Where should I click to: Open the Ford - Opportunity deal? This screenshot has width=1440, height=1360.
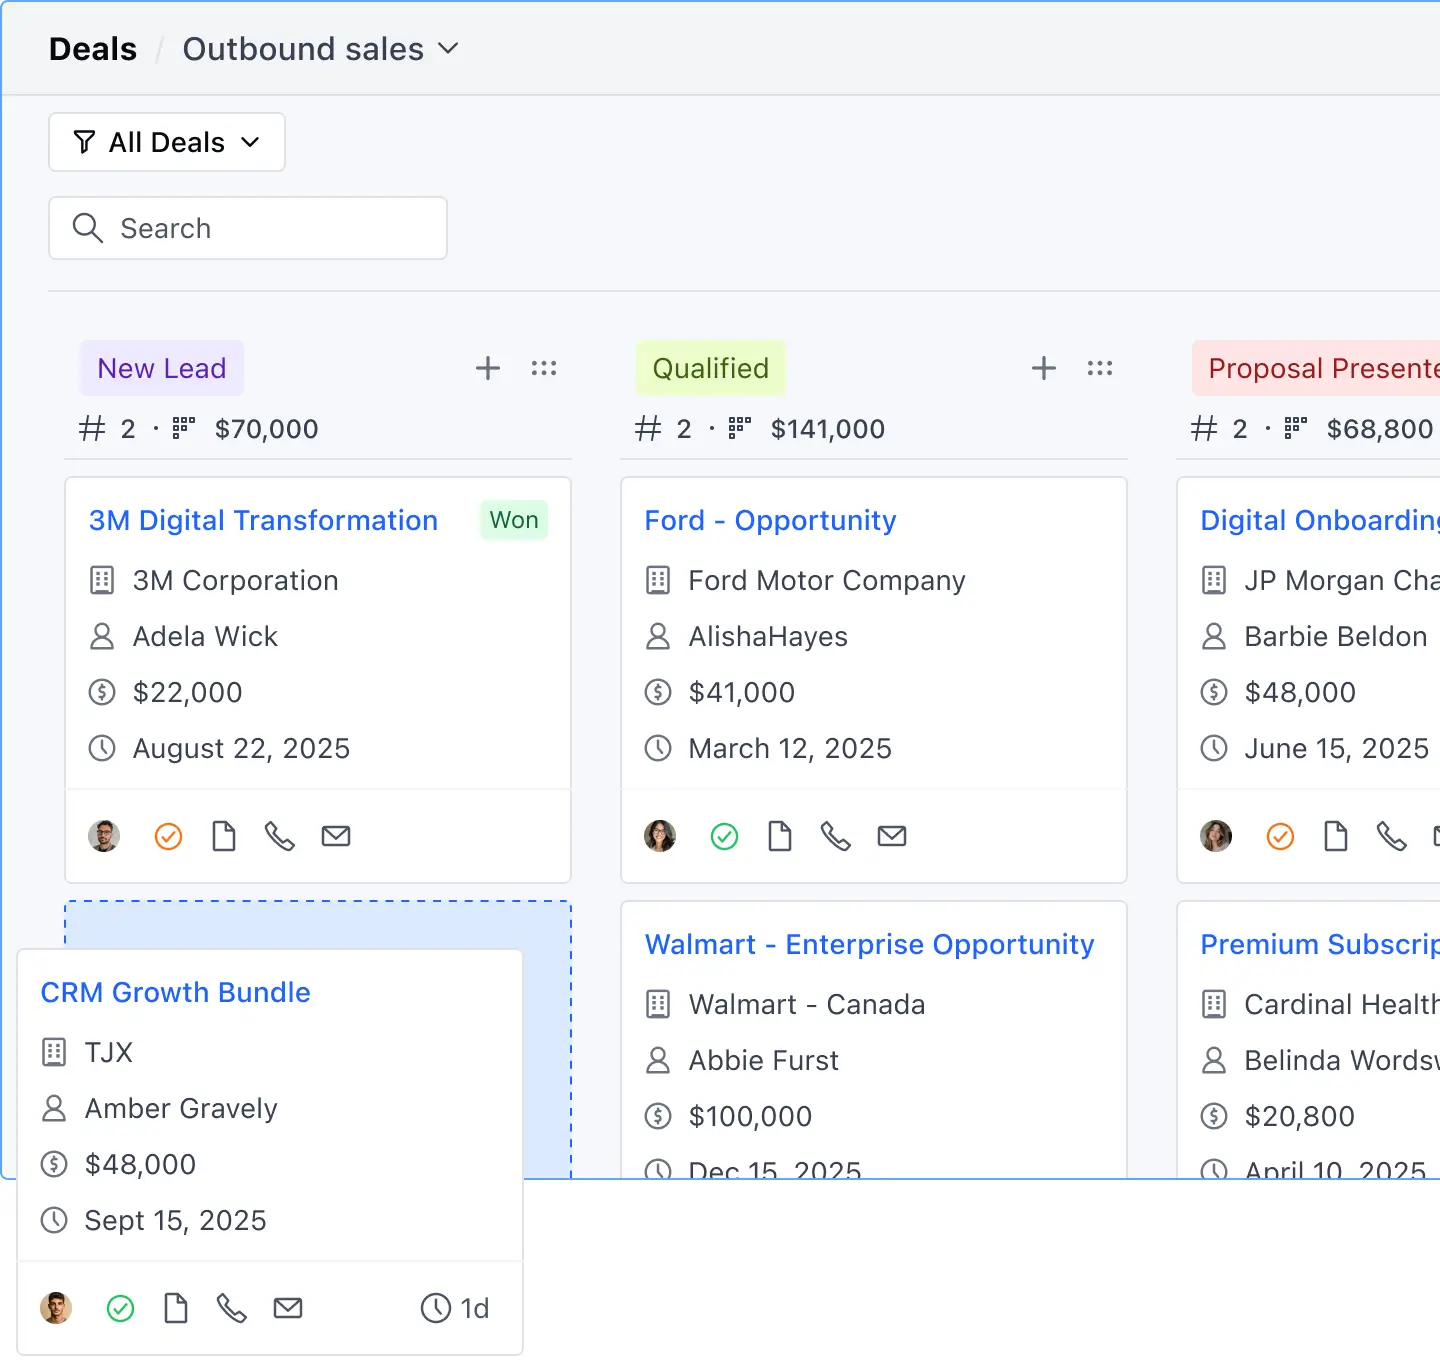770,520
